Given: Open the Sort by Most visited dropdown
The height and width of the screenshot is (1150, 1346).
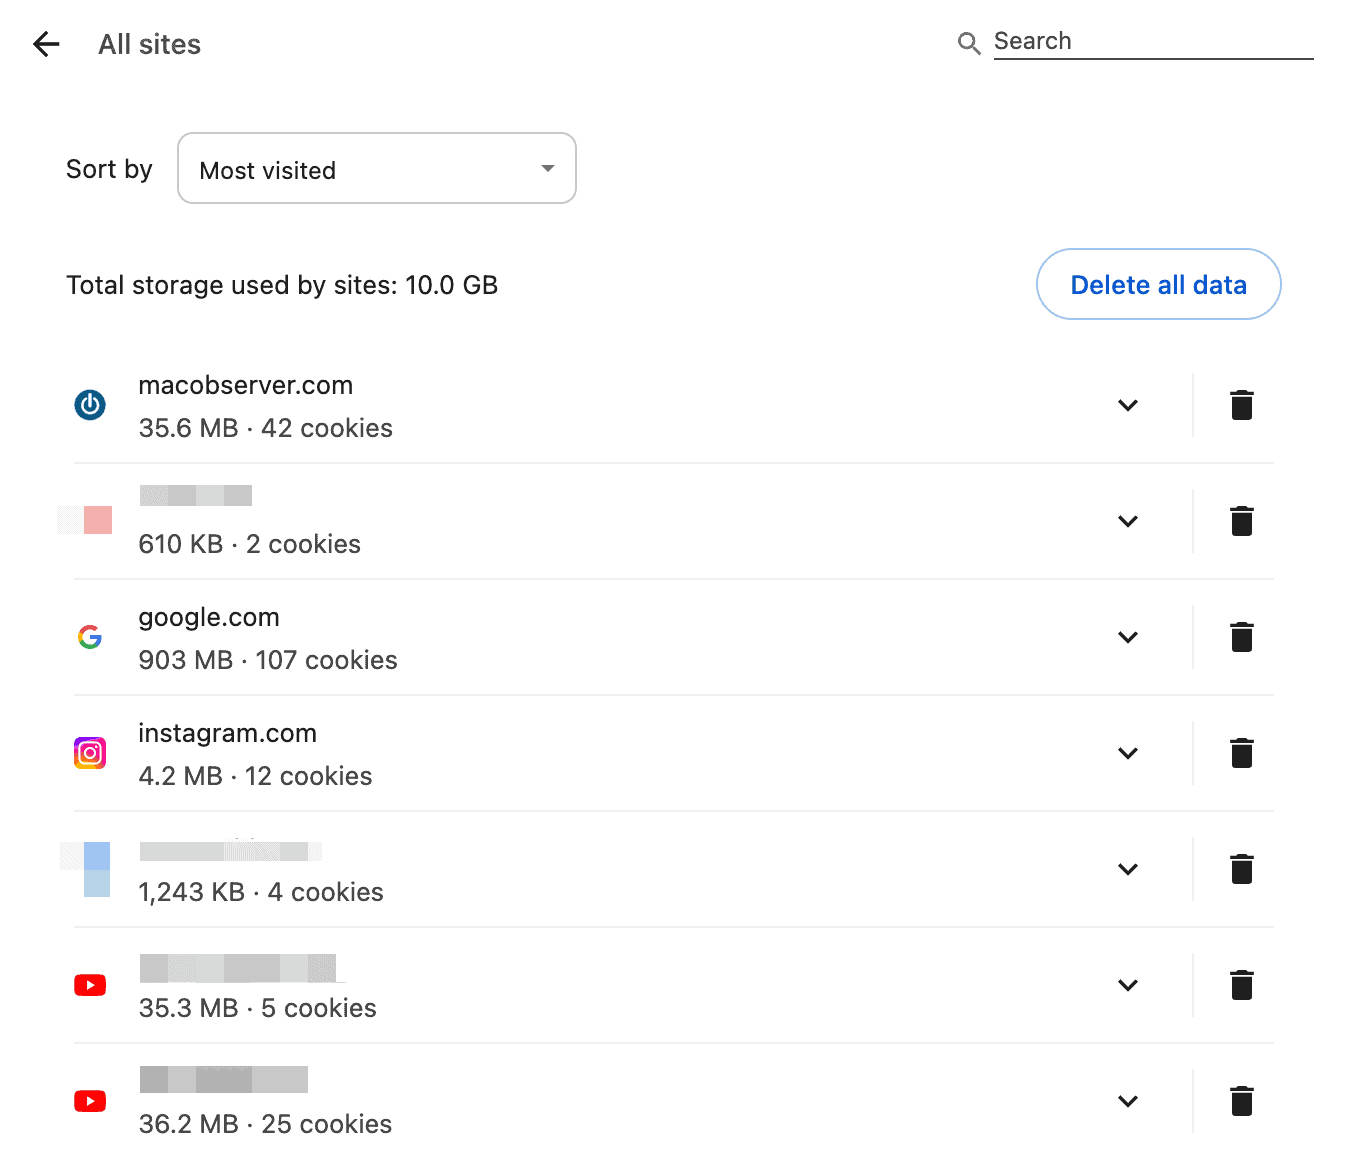Looking at the screenshot, I should tap(376, 169).
